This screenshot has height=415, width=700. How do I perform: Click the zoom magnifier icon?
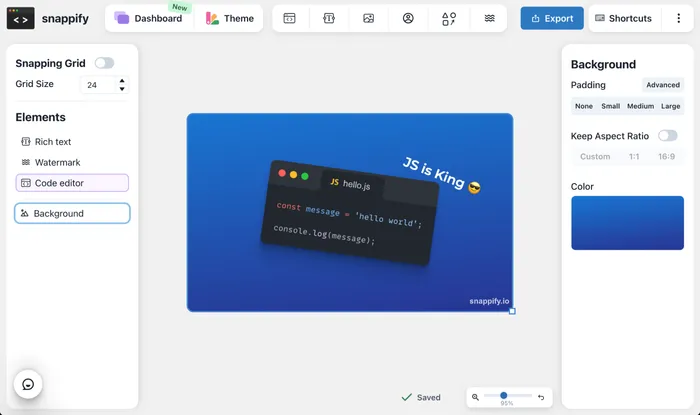click(x=475, y=397)
